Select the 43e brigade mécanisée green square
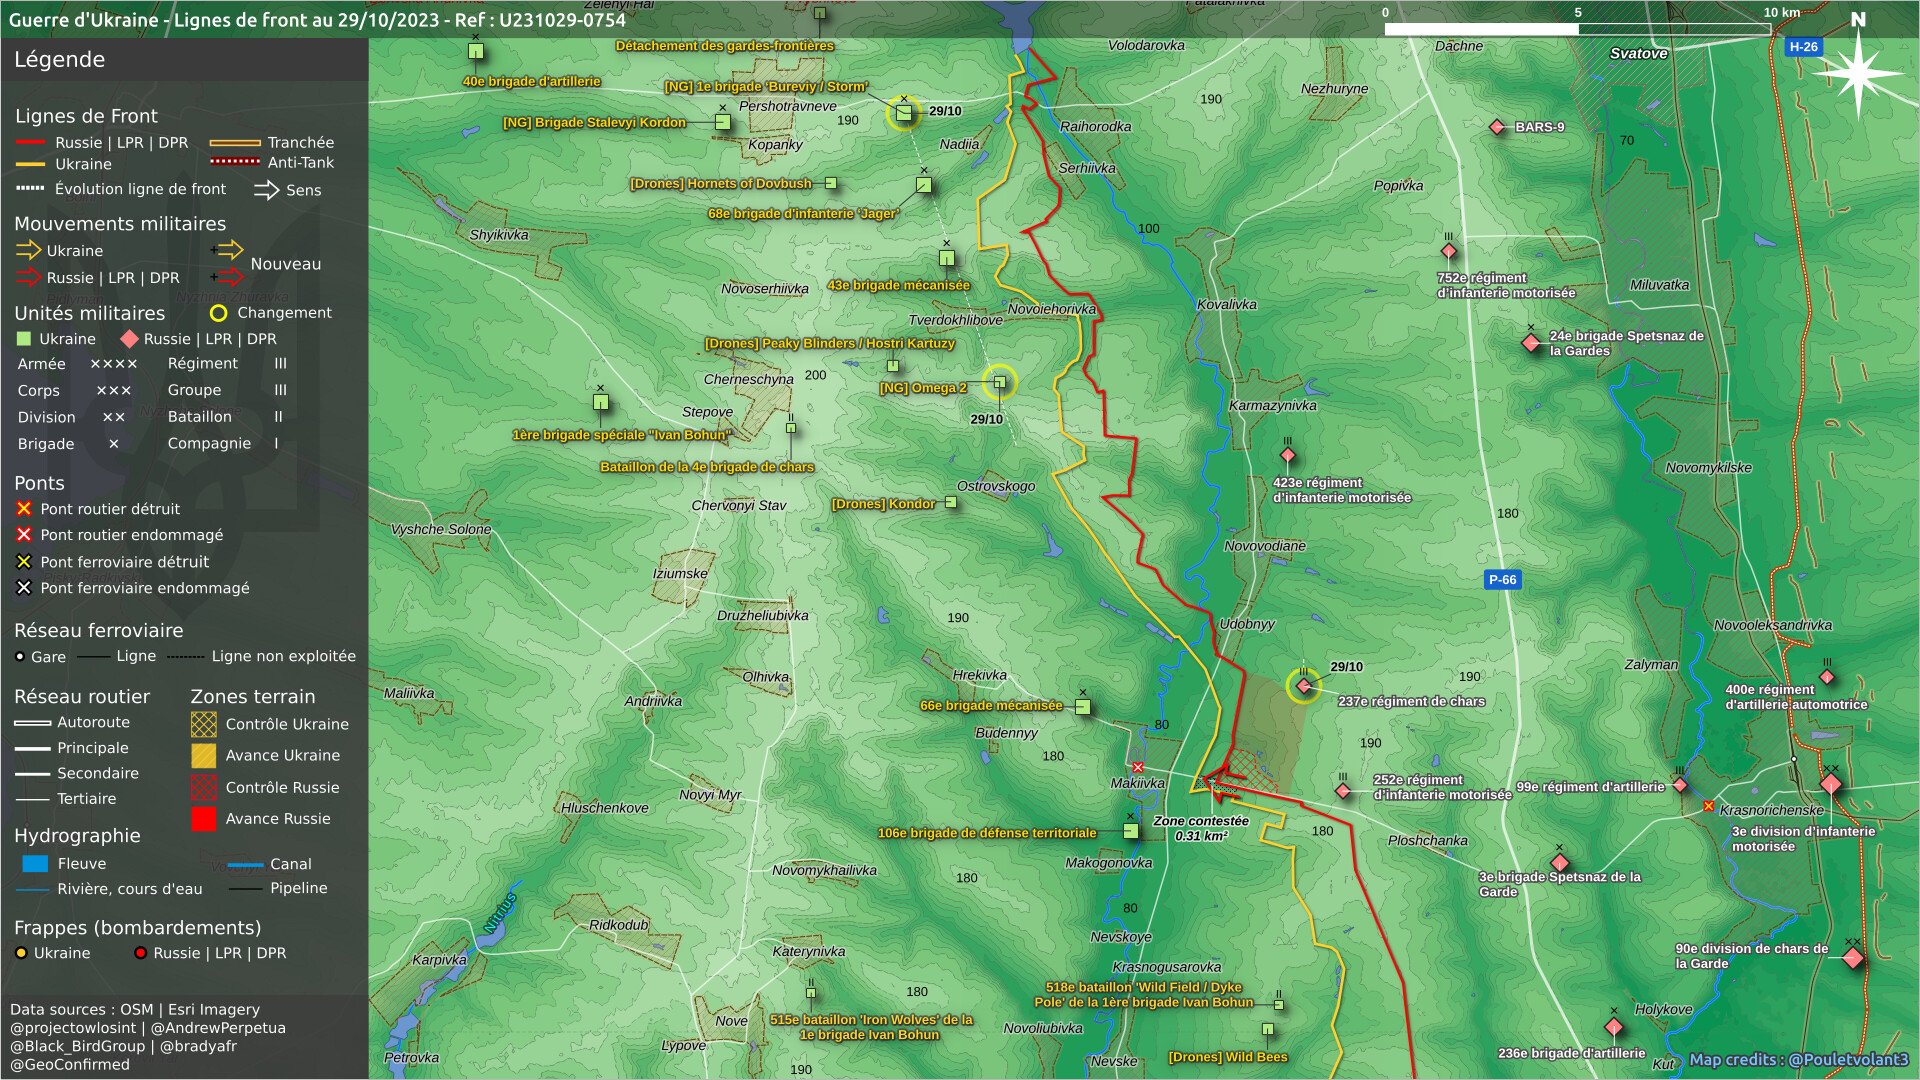This screenshot has height=1080, width=1920. coord(947,258)
